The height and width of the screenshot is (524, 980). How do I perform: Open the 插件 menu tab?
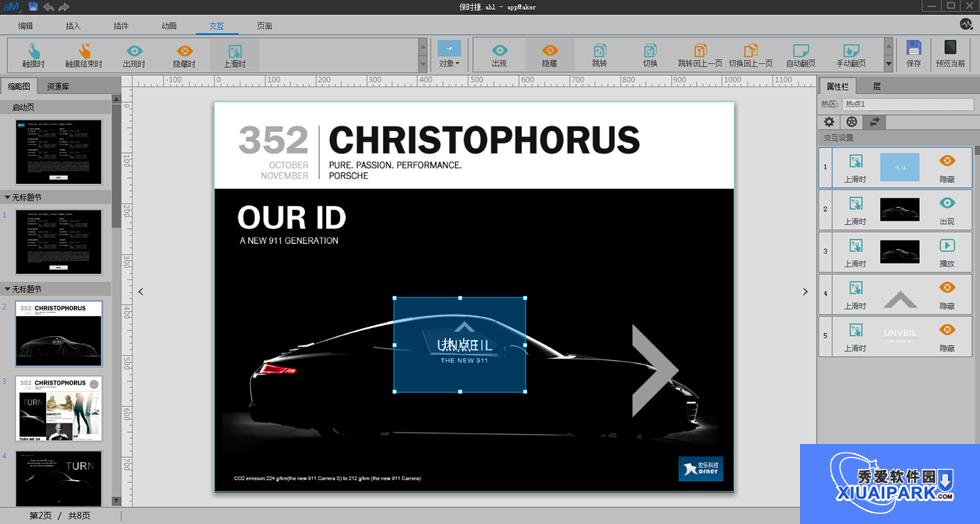(x=121, y=26)
